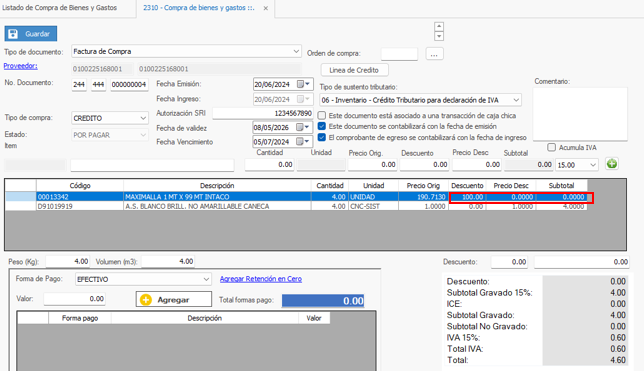Click the Autorización SRI field
644x371 pixels.
coord(263,113)
